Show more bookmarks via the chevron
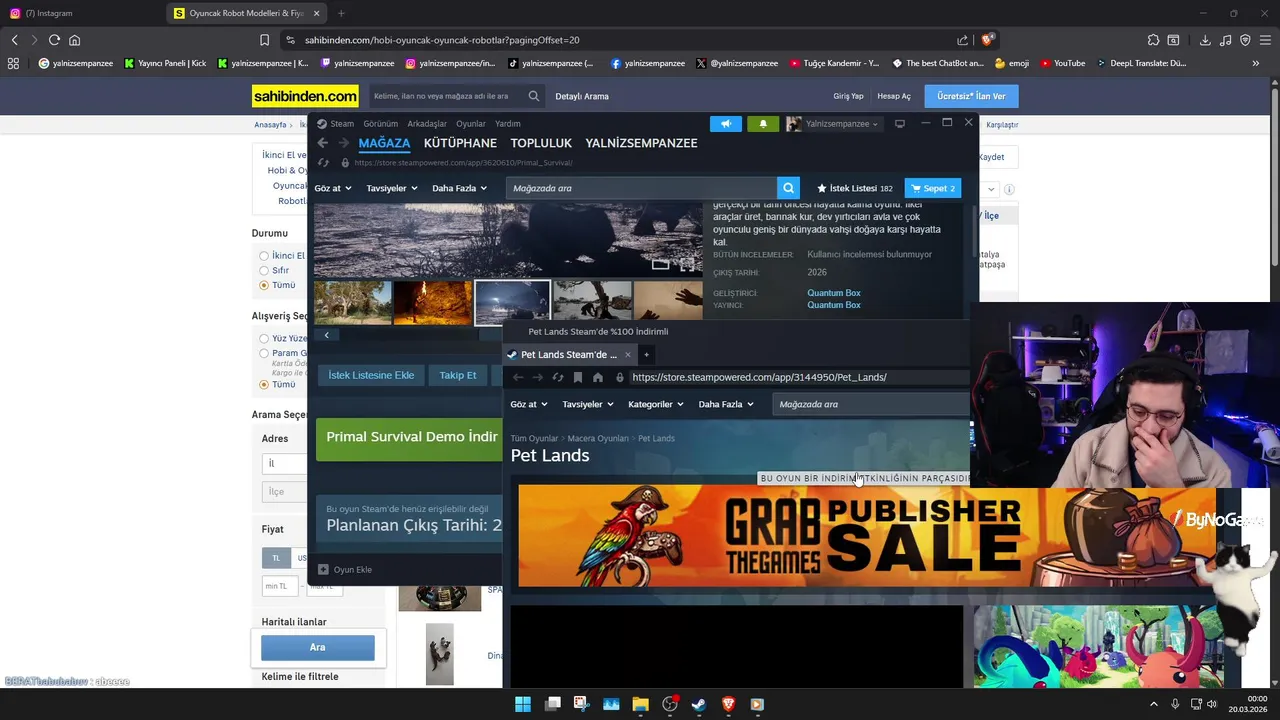This screenshot has height=720, width=1280. 1255,63
